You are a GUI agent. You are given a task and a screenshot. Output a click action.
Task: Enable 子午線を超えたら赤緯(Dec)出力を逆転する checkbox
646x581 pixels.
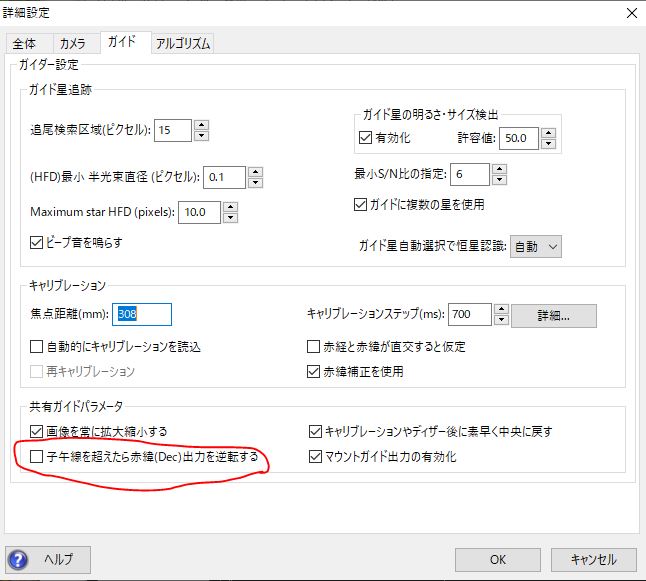(x=37, y=457)
